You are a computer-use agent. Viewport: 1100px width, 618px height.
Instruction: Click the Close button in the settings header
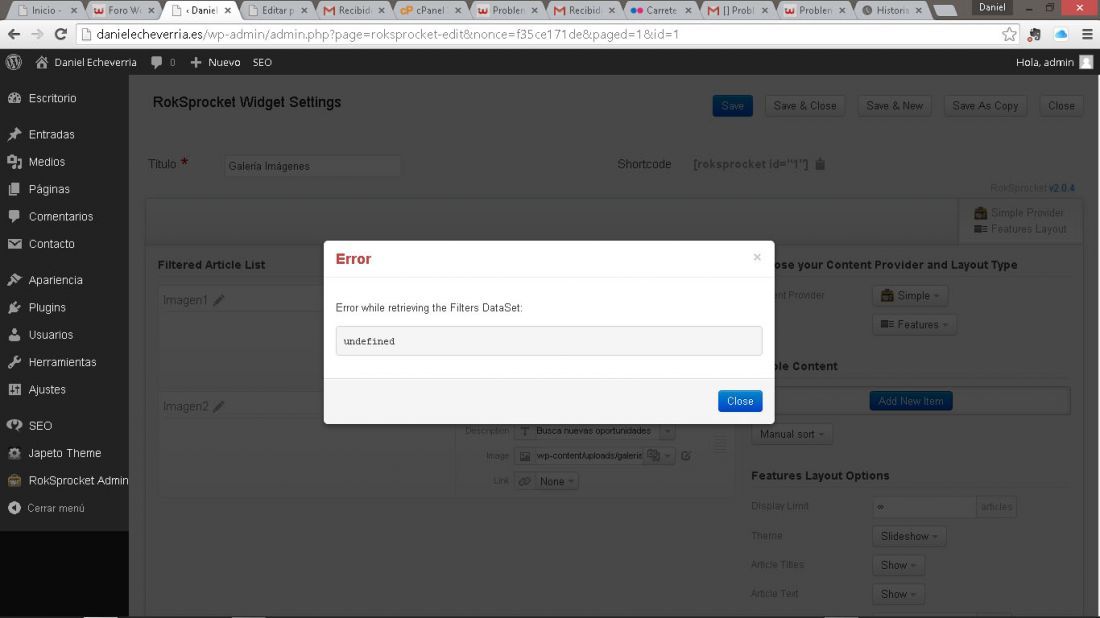1061,106
